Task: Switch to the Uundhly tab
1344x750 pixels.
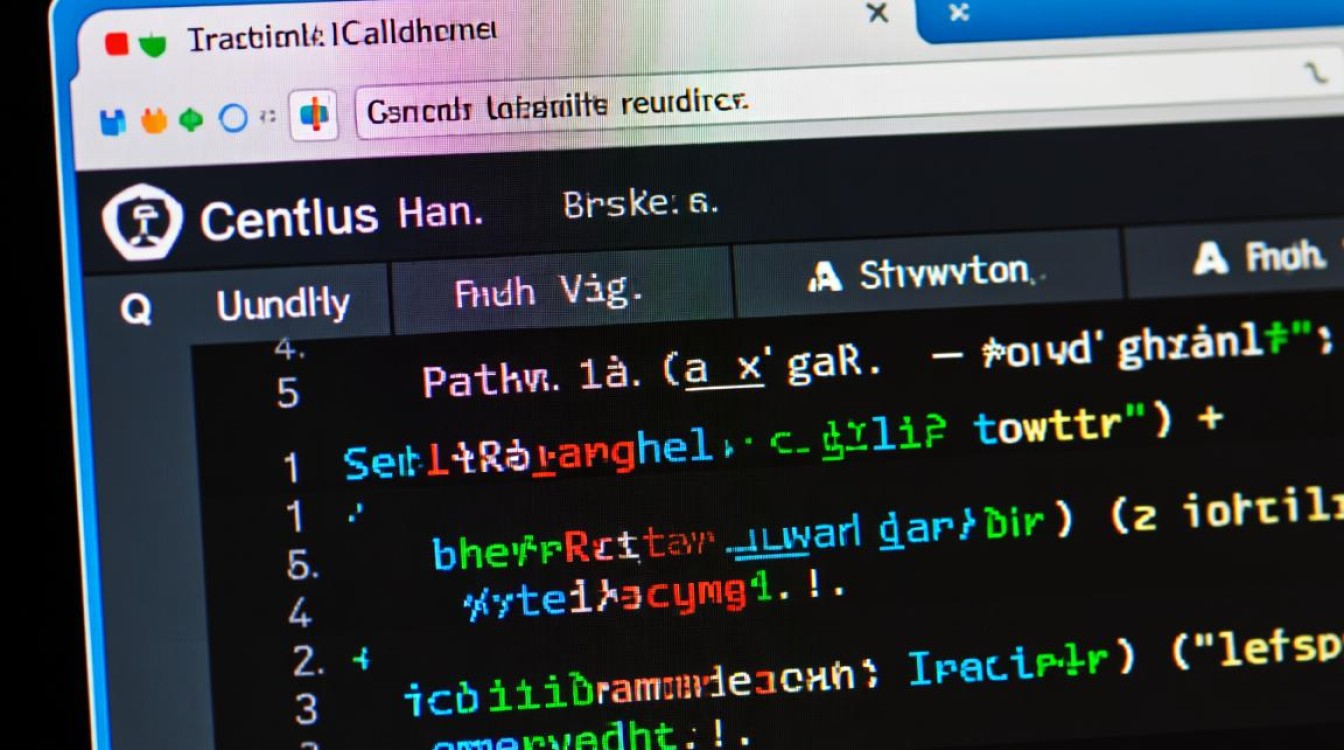Action: coord(282,304)
